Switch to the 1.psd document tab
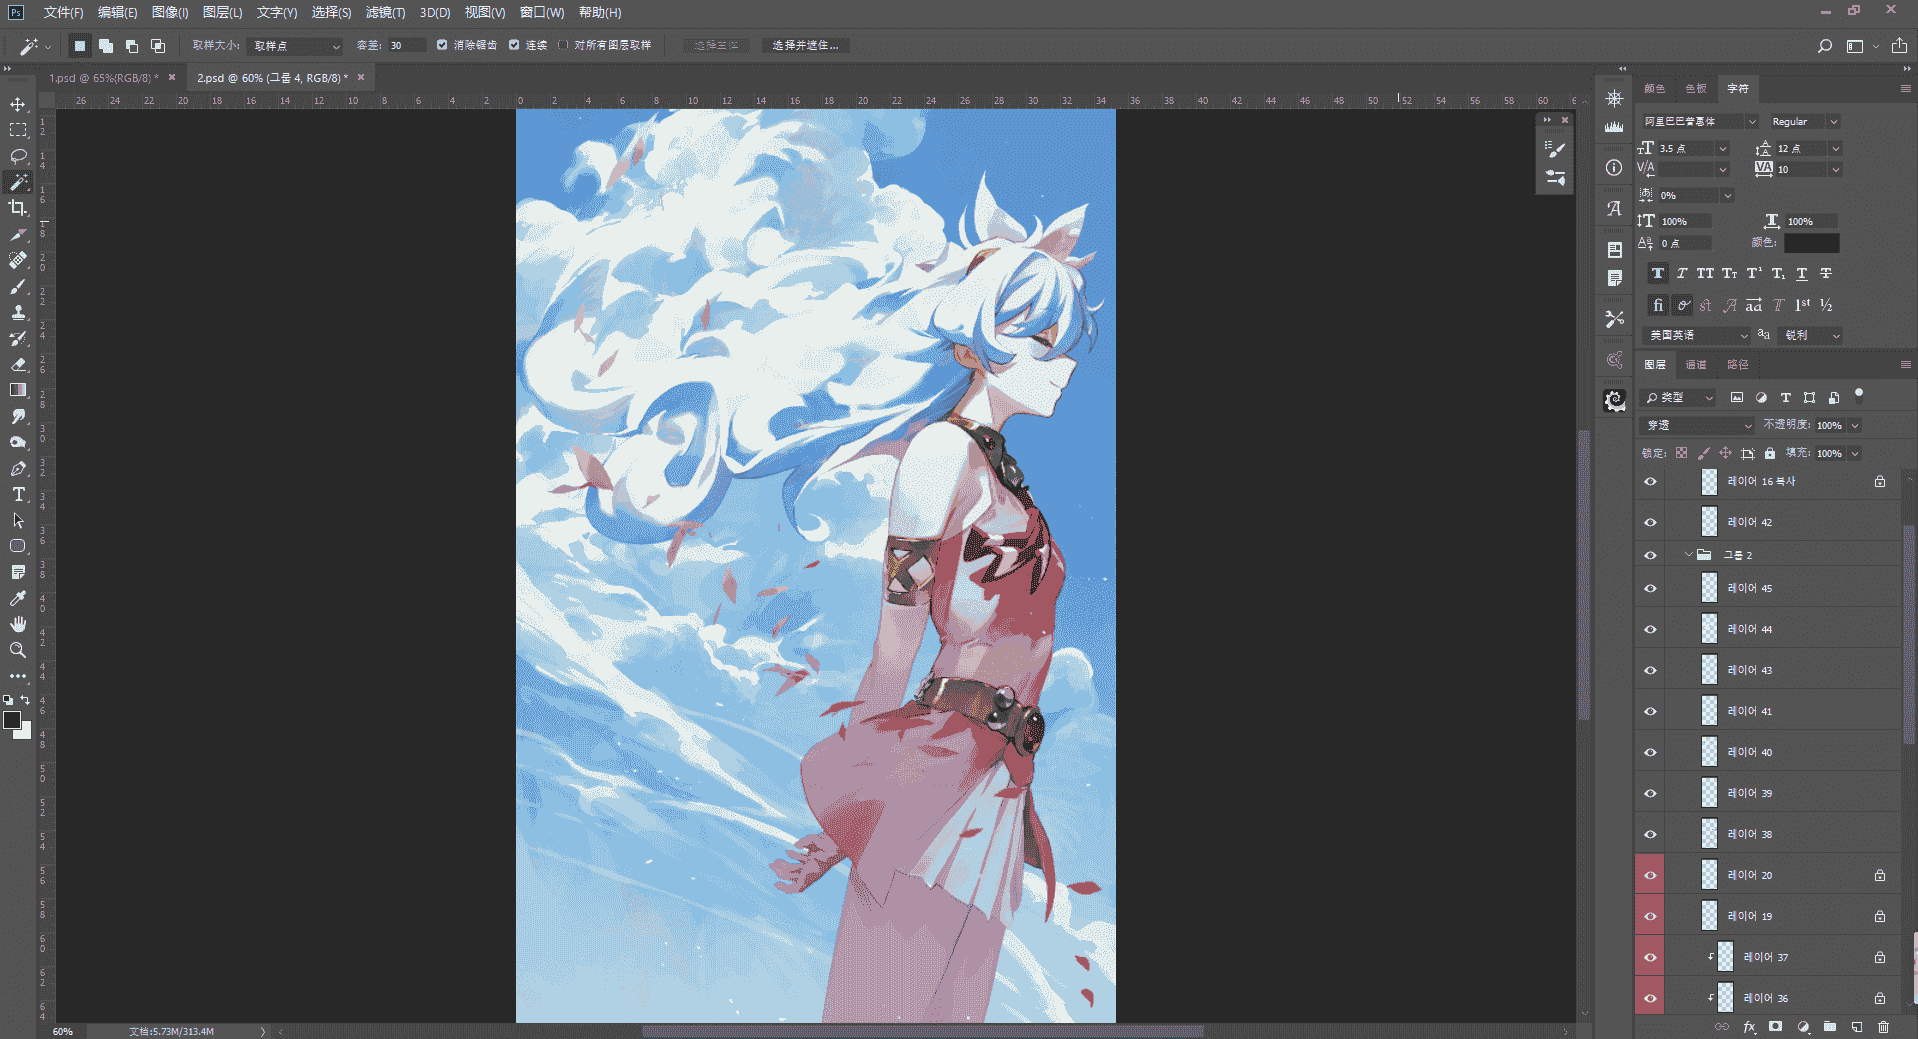This screenshot has width=1918, height=1039. [104, 78]
